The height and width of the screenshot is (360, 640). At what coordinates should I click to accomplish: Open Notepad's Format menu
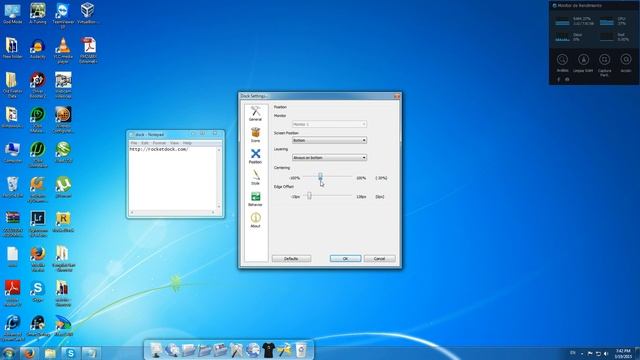coord(159,143)
